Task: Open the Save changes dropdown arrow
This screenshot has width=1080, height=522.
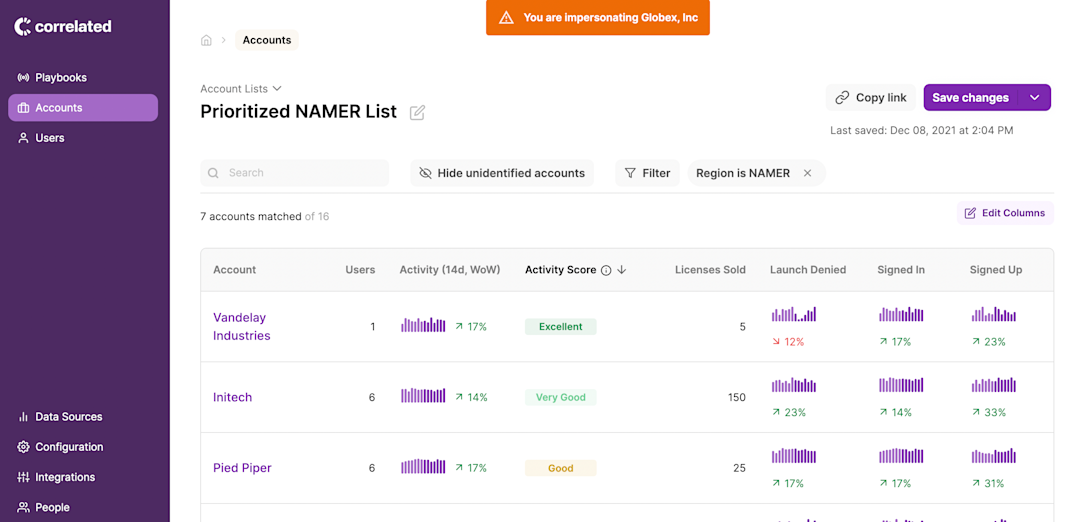Action: [x=1035, y=98]
